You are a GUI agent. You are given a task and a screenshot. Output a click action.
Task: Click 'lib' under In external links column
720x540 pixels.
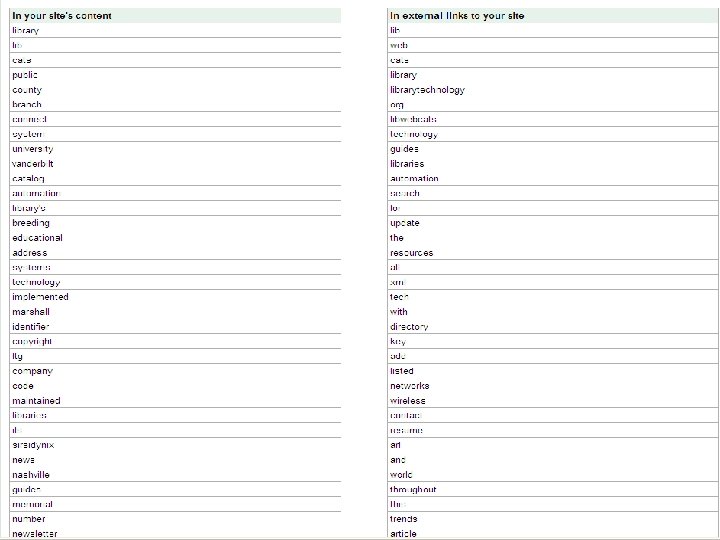pyautogui.click(x=395, y=30)
